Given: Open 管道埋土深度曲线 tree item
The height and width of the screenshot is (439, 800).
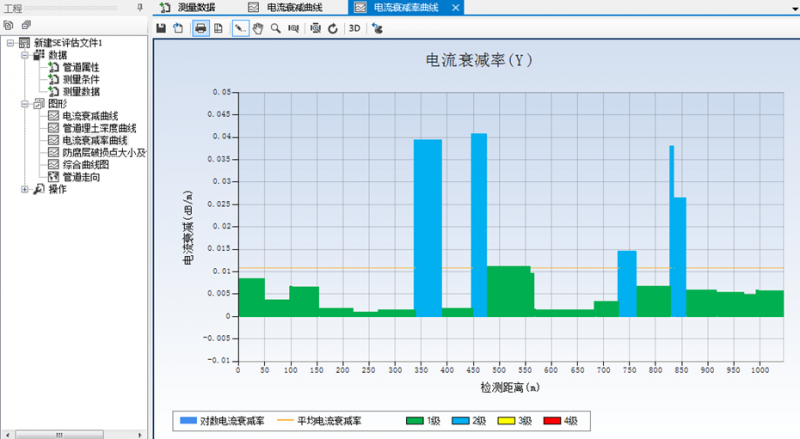Looking at the screenshot, I should coord(99,128).
